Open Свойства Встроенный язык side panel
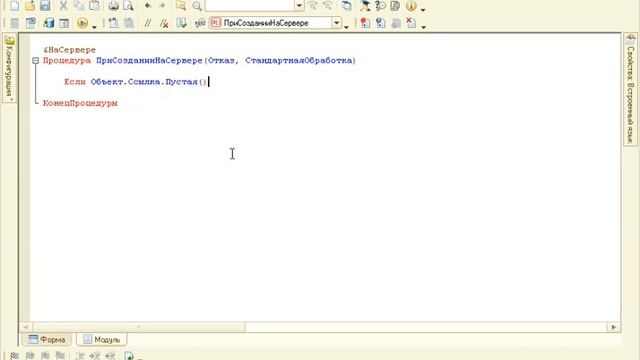Viewport: 640px width, 360px height. click(631, 90)
